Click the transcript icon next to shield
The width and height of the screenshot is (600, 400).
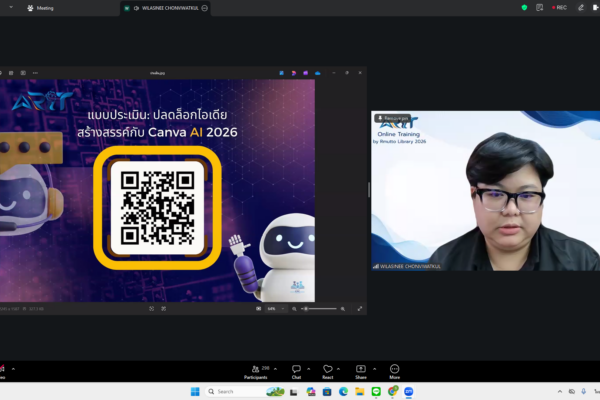tap(540, 8)
